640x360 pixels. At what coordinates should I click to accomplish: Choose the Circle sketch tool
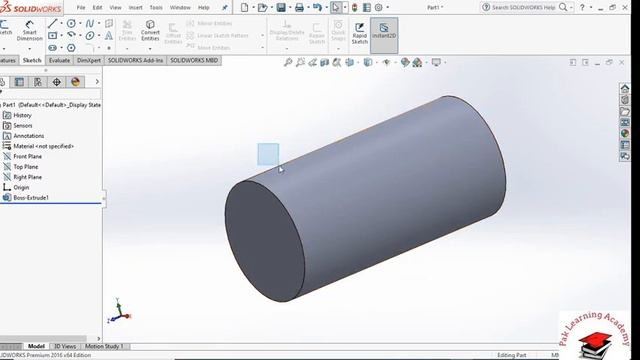[x=71, y=24]
